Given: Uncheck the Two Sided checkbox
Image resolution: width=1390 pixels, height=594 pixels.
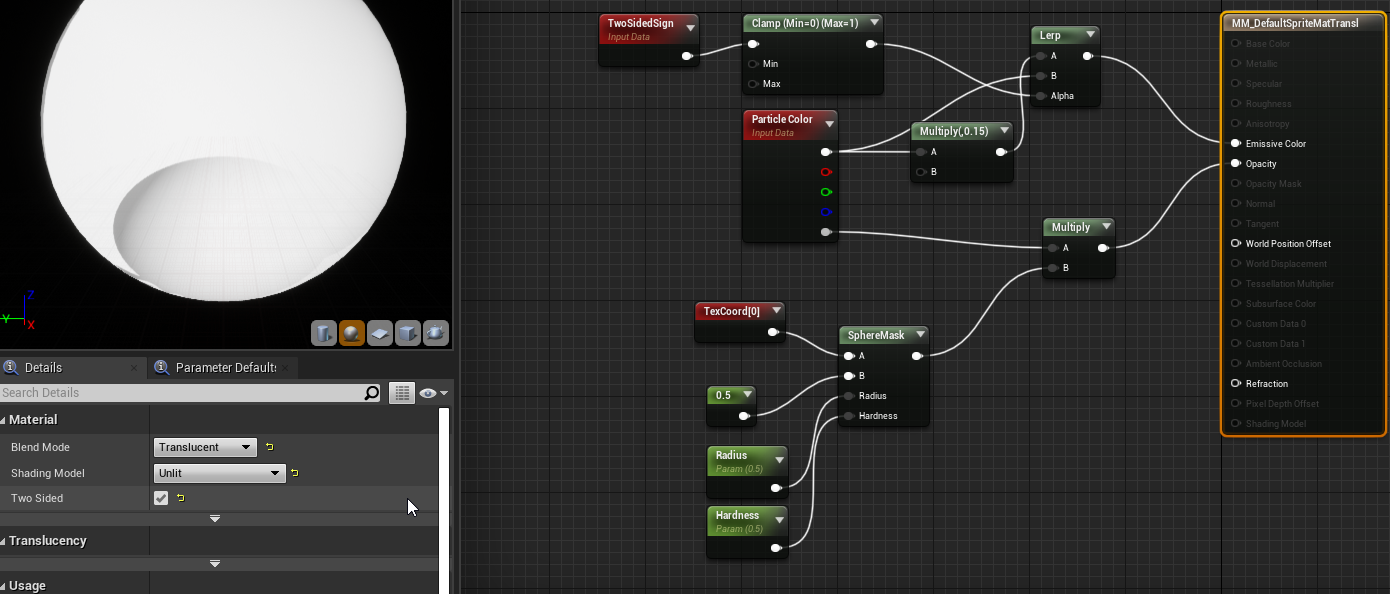Looking at the screenshot, I should click(x=161, y=497).
